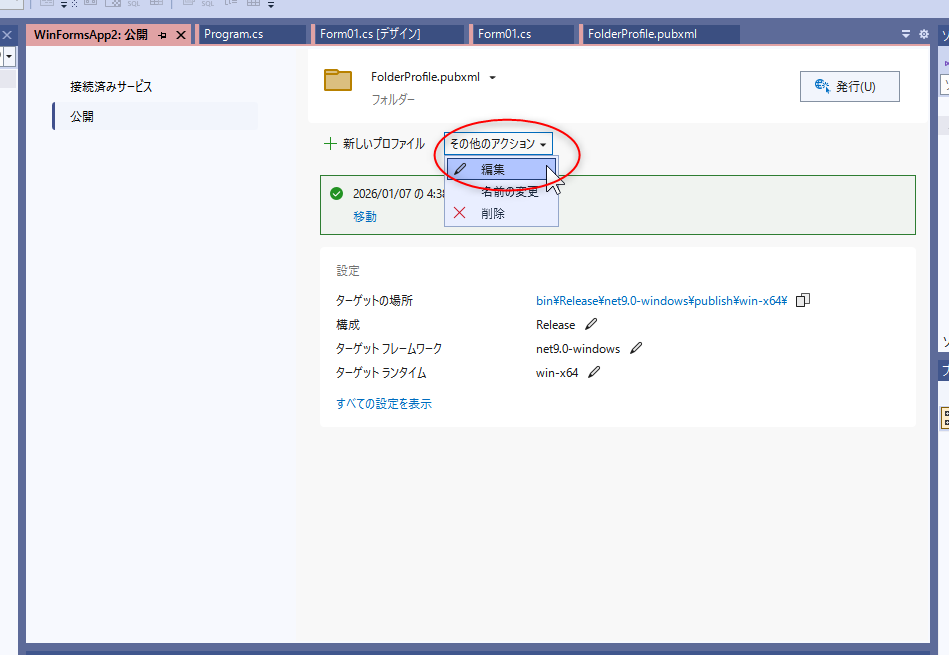Pin the WinFormsApp2 公開 tab using the pin icon
Viewport: 949px width, 655px height.
163,35
